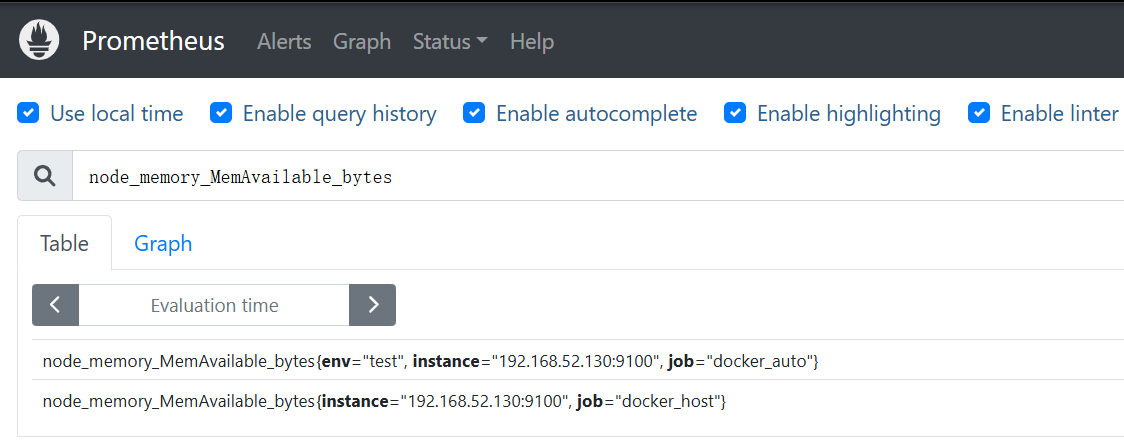The height and width of the screenshot is (447, 1124).
Task: Toggle the Use local time checkbox
Action: 28,113
